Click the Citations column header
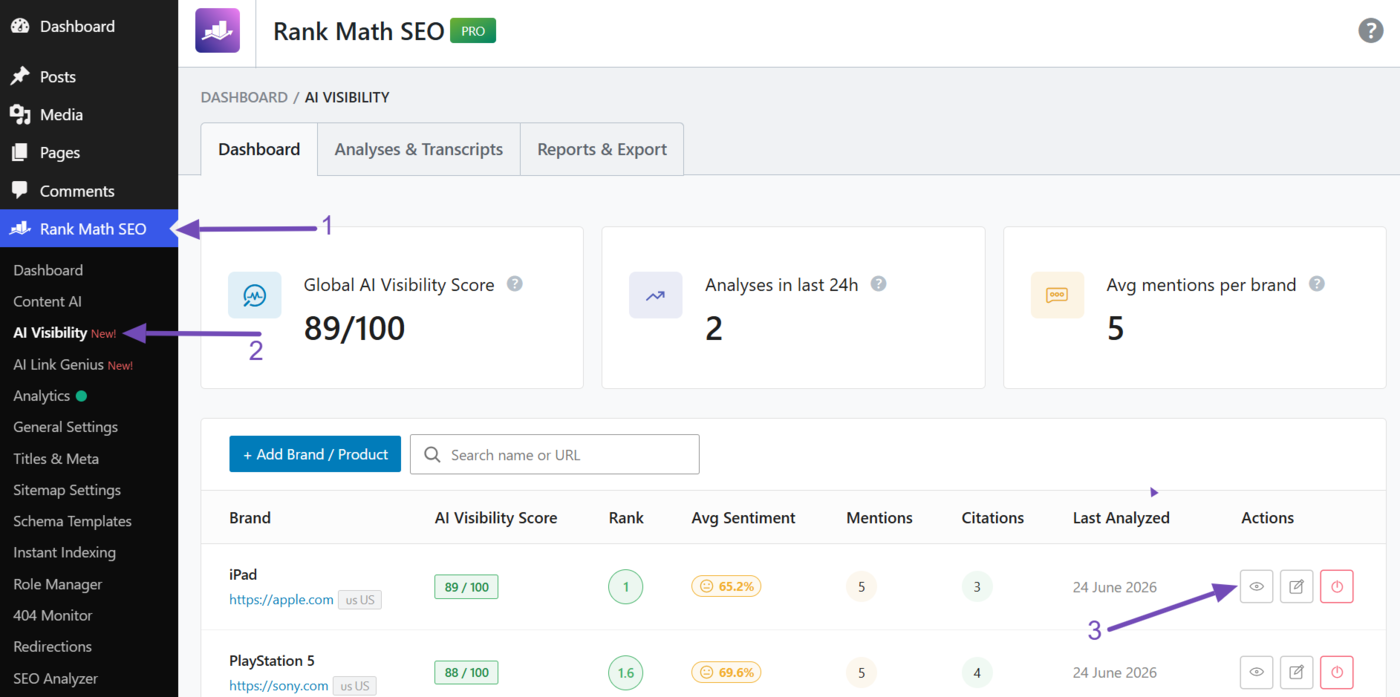This screenshot has width=1400, height=697. pyautogui.click(x=993, y=518)
